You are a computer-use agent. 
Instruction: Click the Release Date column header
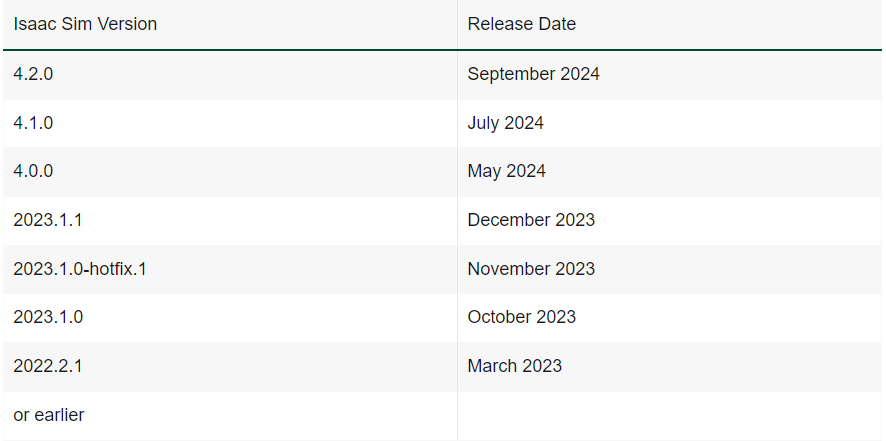click(x=669, y=24)
